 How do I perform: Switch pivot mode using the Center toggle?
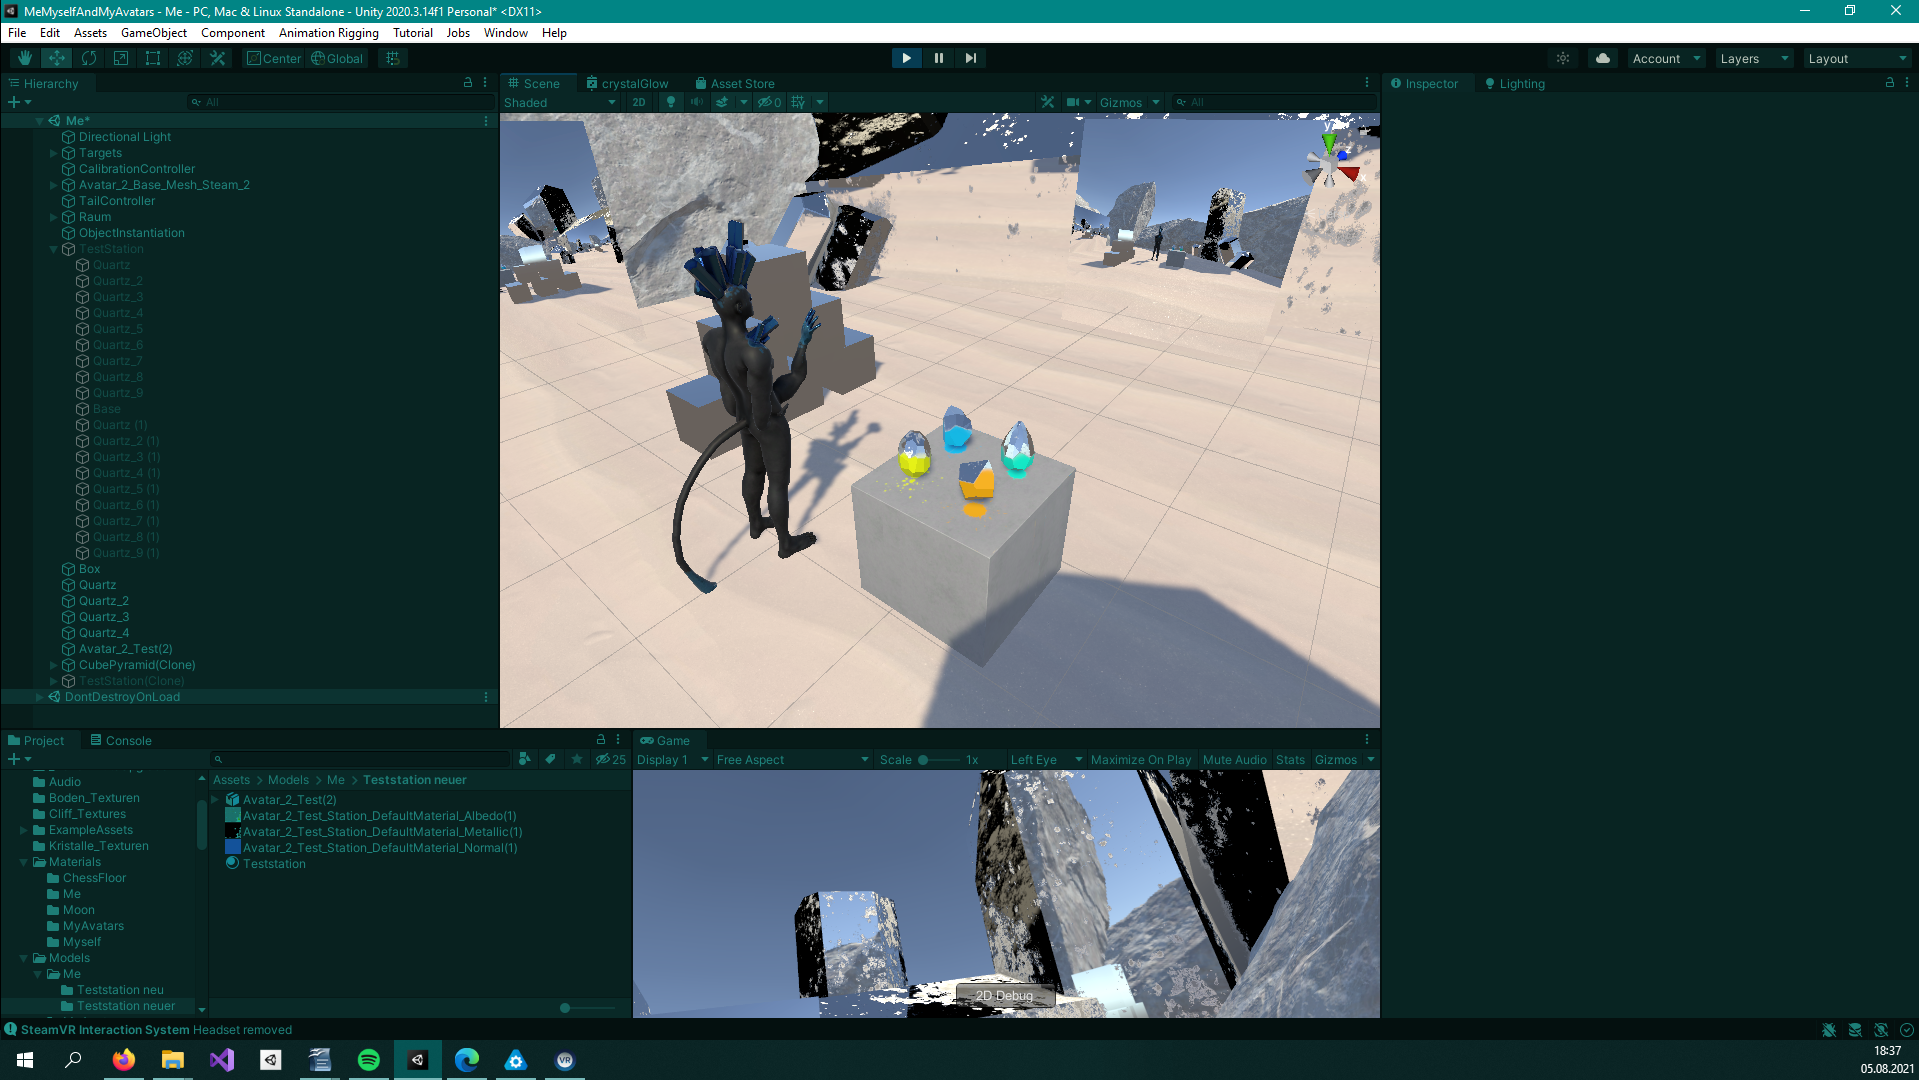point(273,57)
